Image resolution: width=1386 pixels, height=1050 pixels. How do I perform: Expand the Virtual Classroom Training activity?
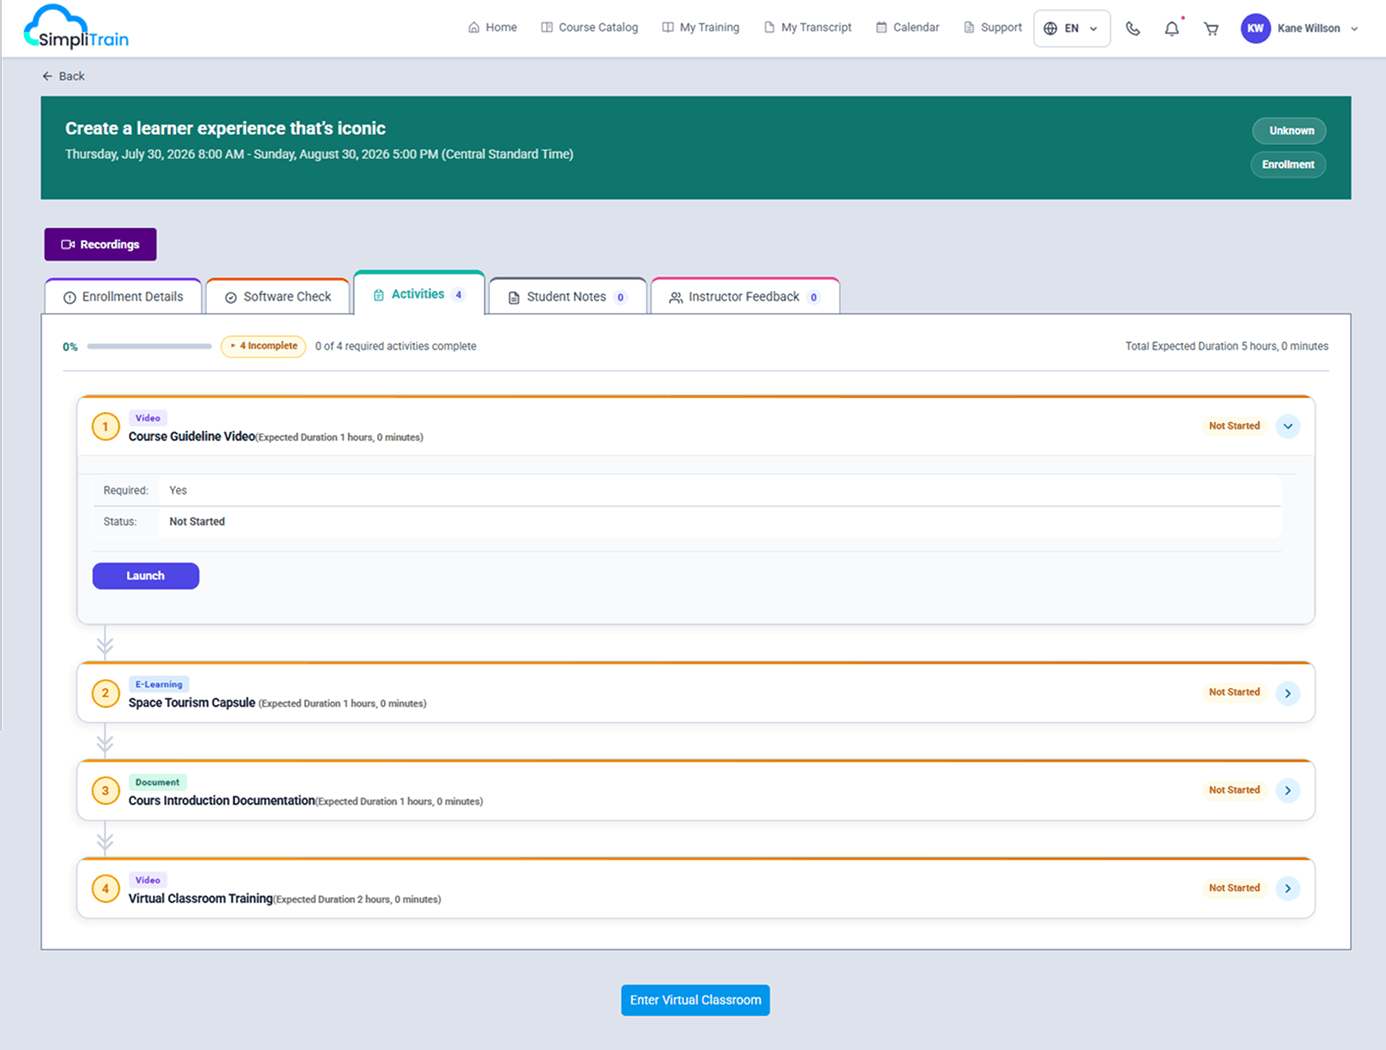[1288, 888]
